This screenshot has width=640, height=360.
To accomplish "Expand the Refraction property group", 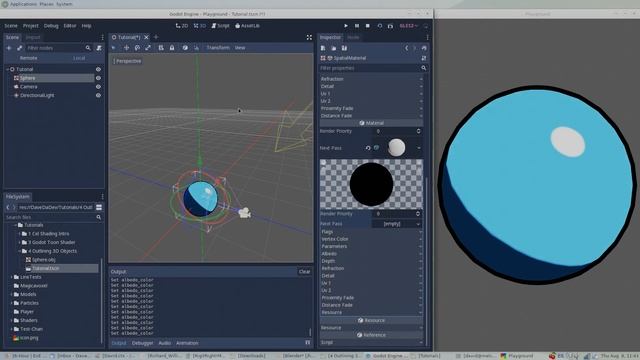I will [x=371, y=79].
